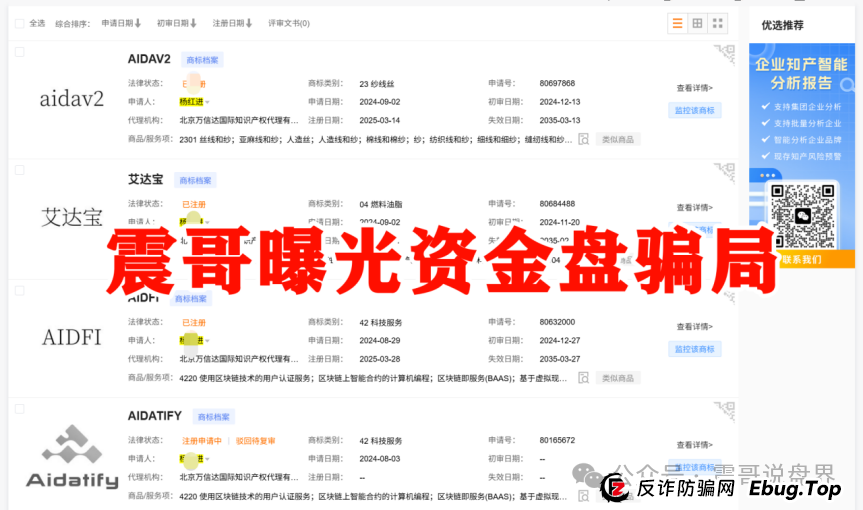The height and width of the screenshot is (510, 863).
Task: Click the AIDATIFY trademark logo image
Action: pyautogui.click(x=71, y=457)
